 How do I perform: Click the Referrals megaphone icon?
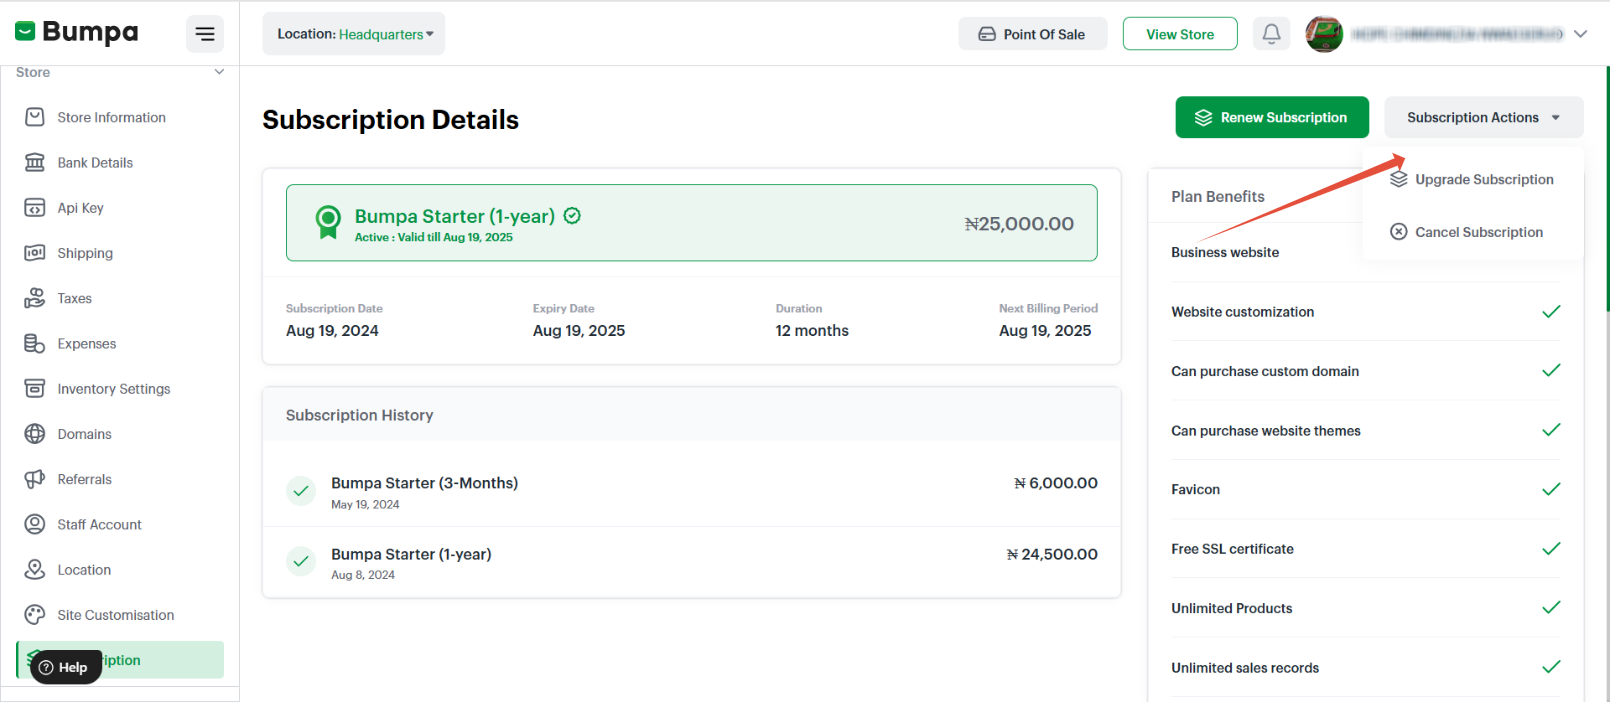[35, 479]
